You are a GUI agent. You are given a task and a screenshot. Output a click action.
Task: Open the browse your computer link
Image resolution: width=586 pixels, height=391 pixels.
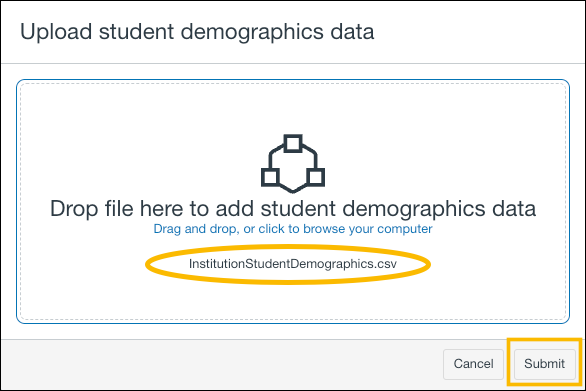pos(293,229)
